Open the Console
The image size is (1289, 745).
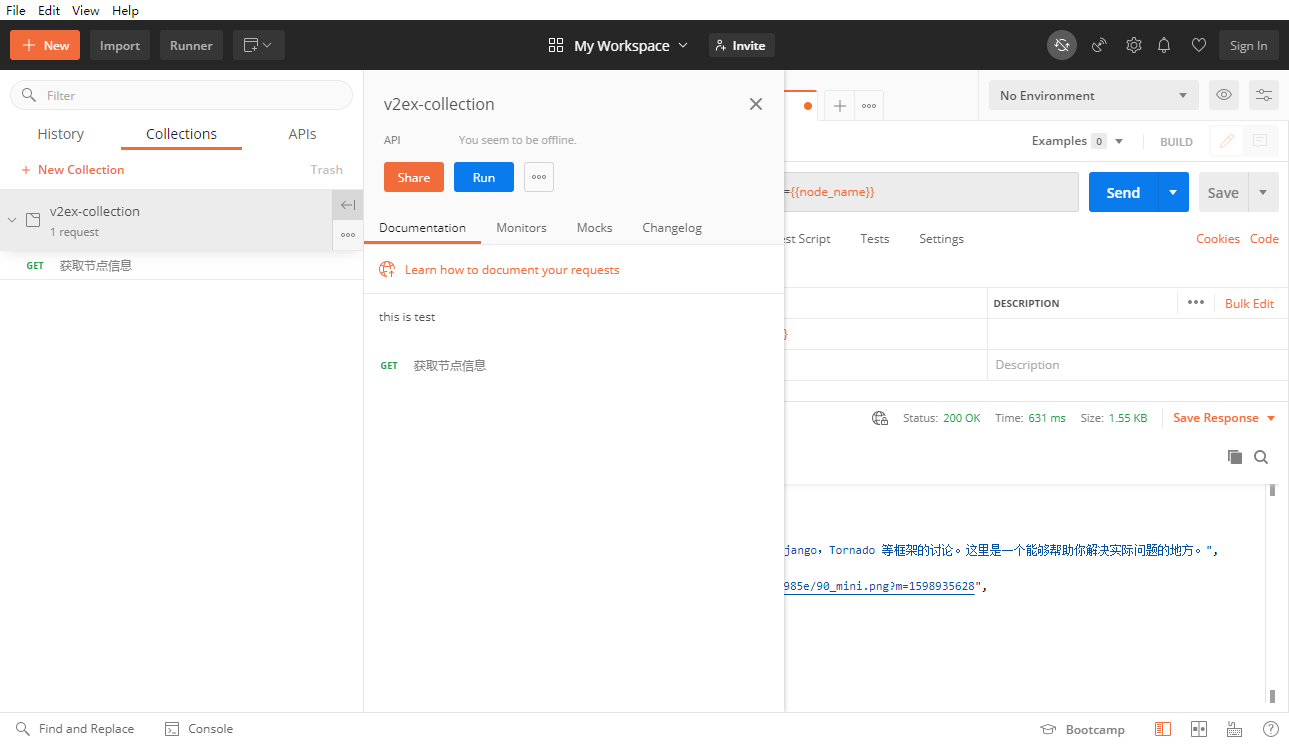[x=198, y=729]
